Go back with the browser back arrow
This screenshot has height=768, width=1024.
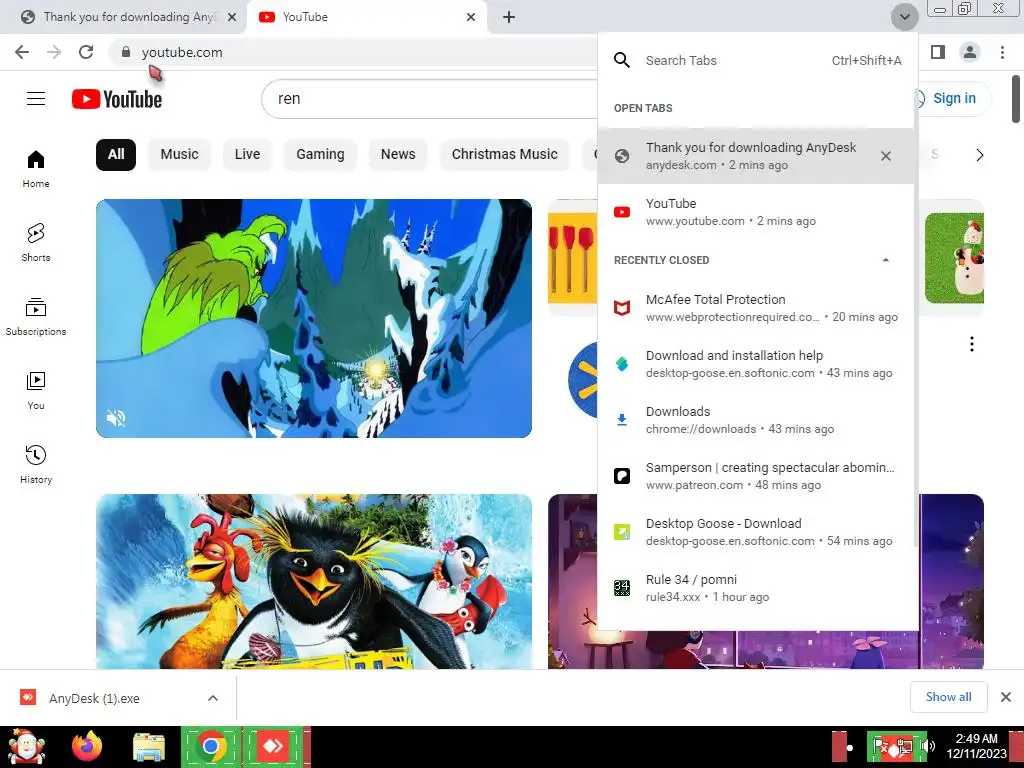22,52
